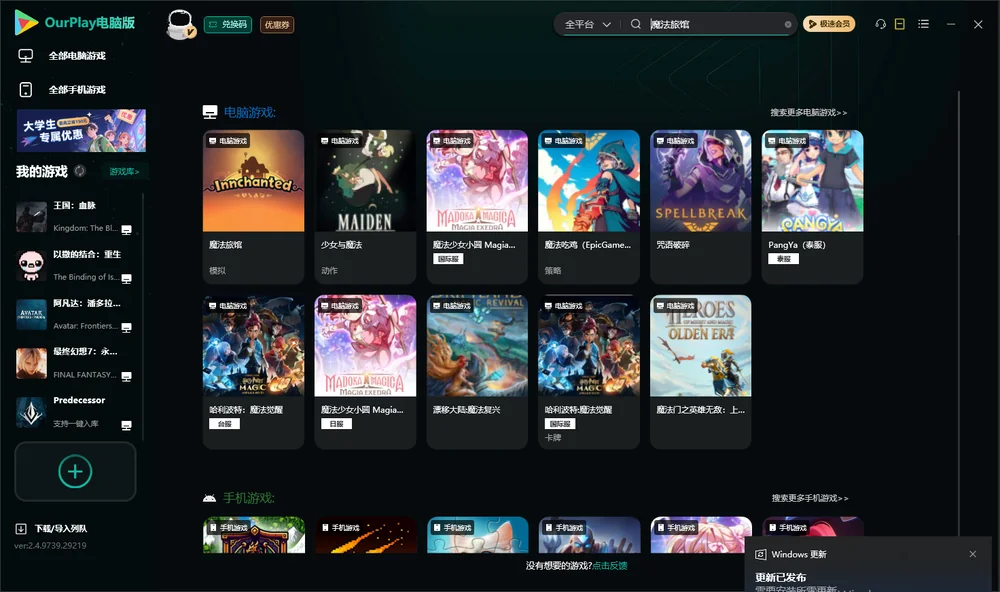Open the 少女与魔法 MAIDEN game card

[x=365, y=207]
